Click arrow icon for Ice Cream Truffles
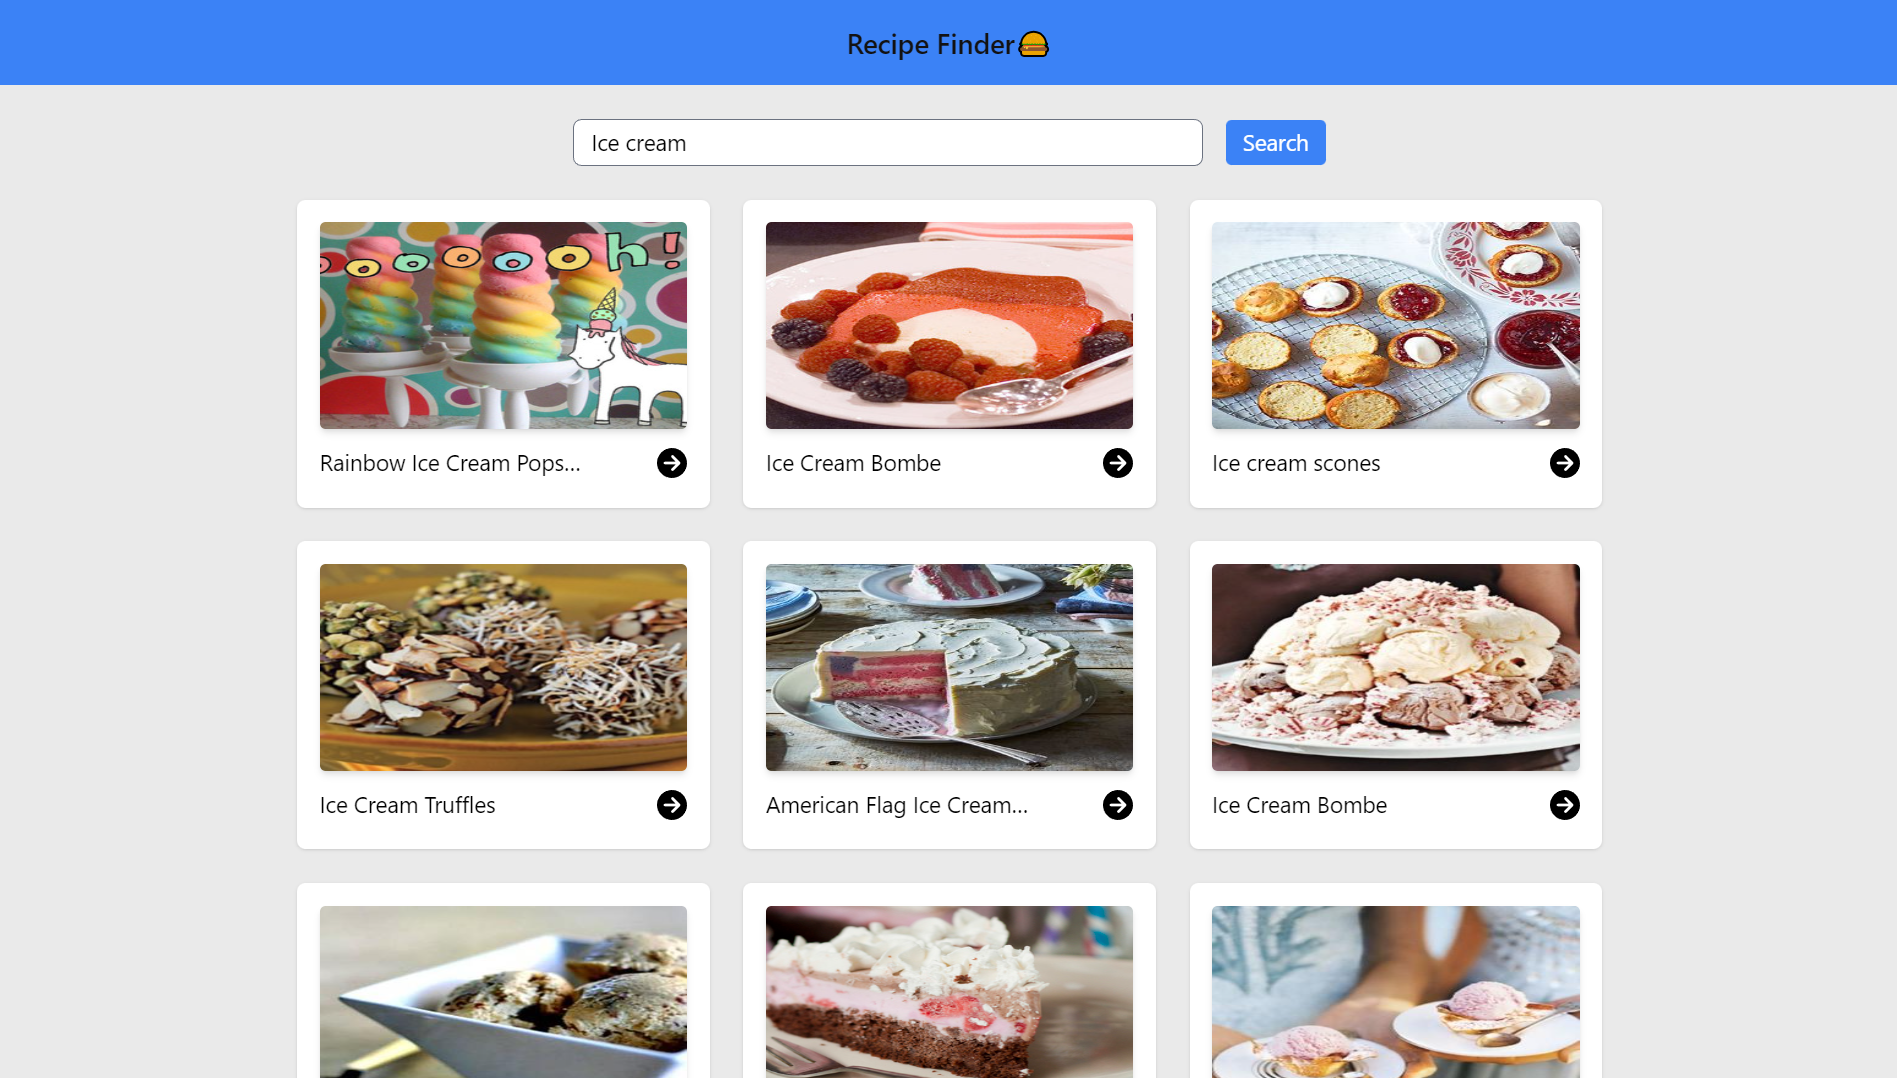This screenshot has width=1897, height=1078. [x=672, y=805]
